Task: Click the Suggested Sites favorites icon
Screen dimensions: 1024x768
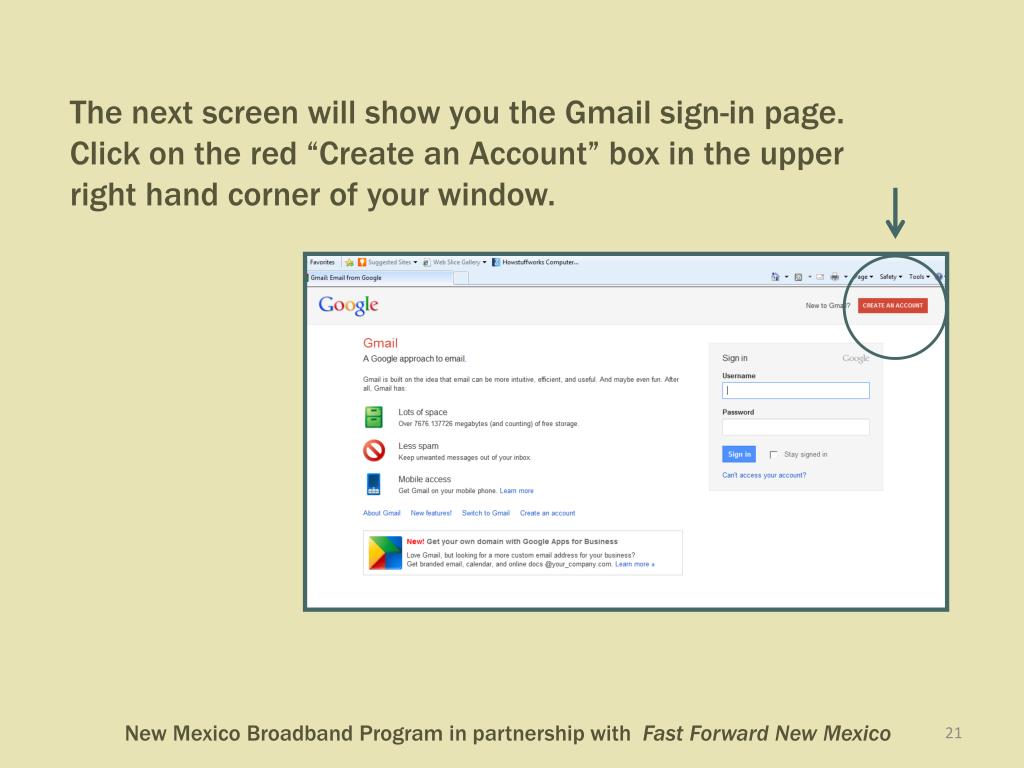Action: [362, 263]
